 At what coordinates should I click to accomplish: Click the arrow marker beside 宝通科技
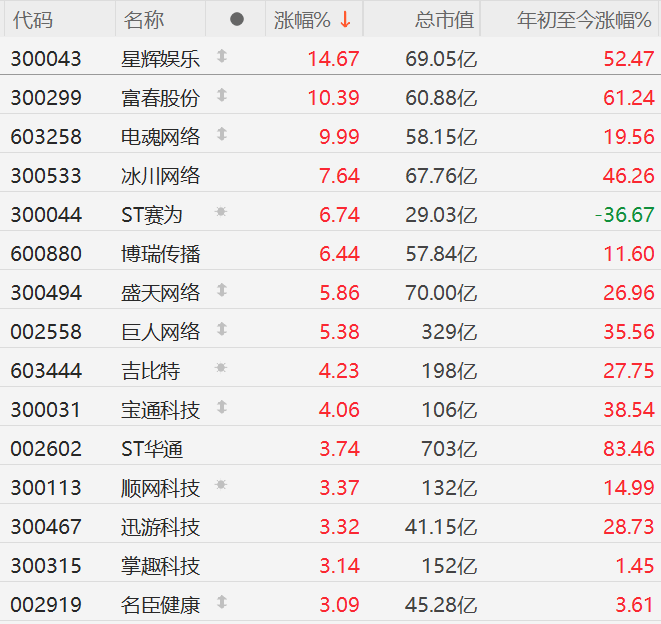[x=222, y=407]
